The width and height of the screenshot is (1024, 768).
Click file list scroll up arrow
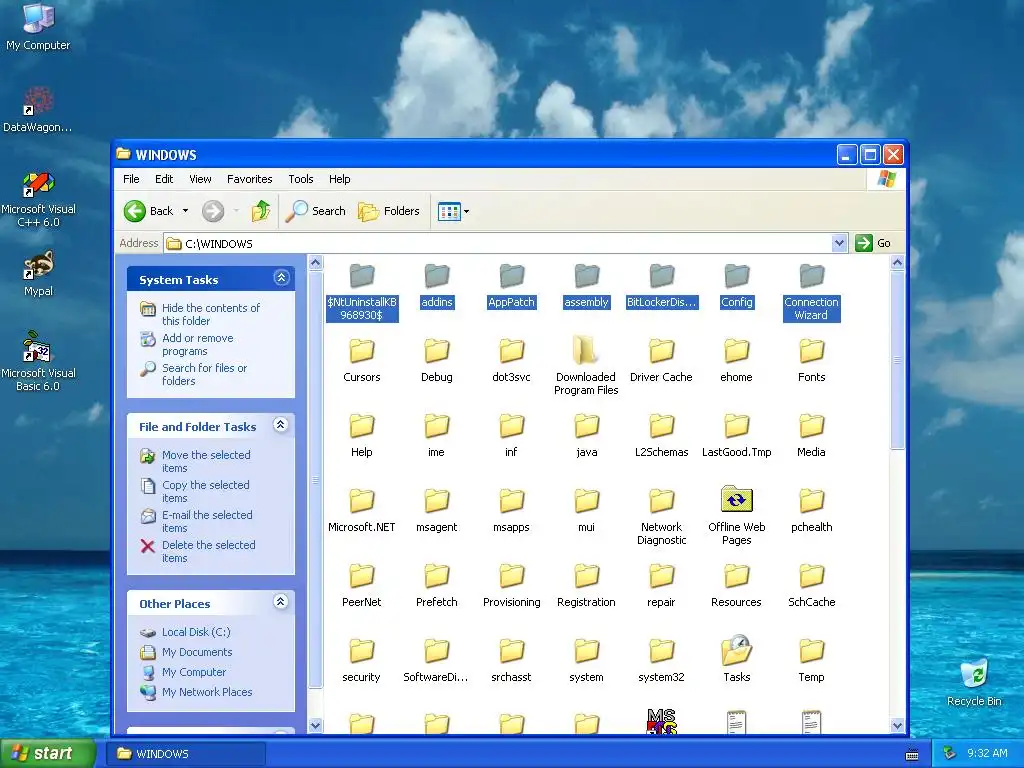(x=897, y=263)
